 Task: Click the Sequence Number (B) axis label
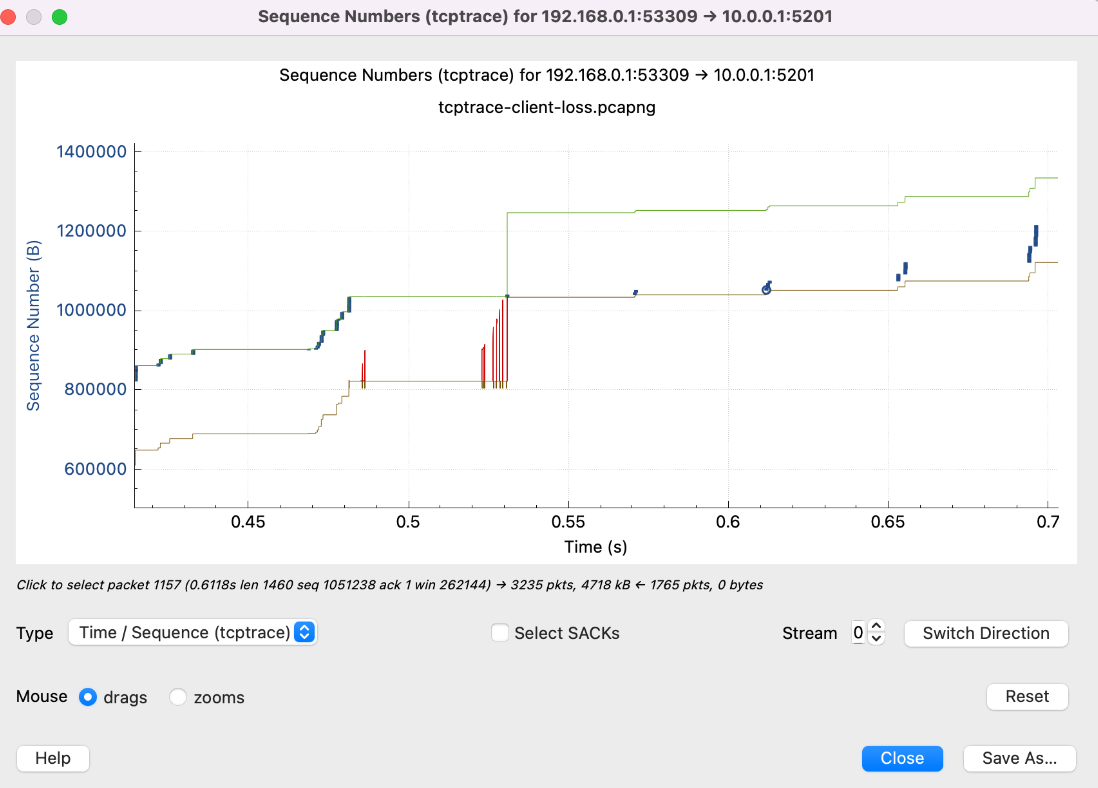(34, 324)
